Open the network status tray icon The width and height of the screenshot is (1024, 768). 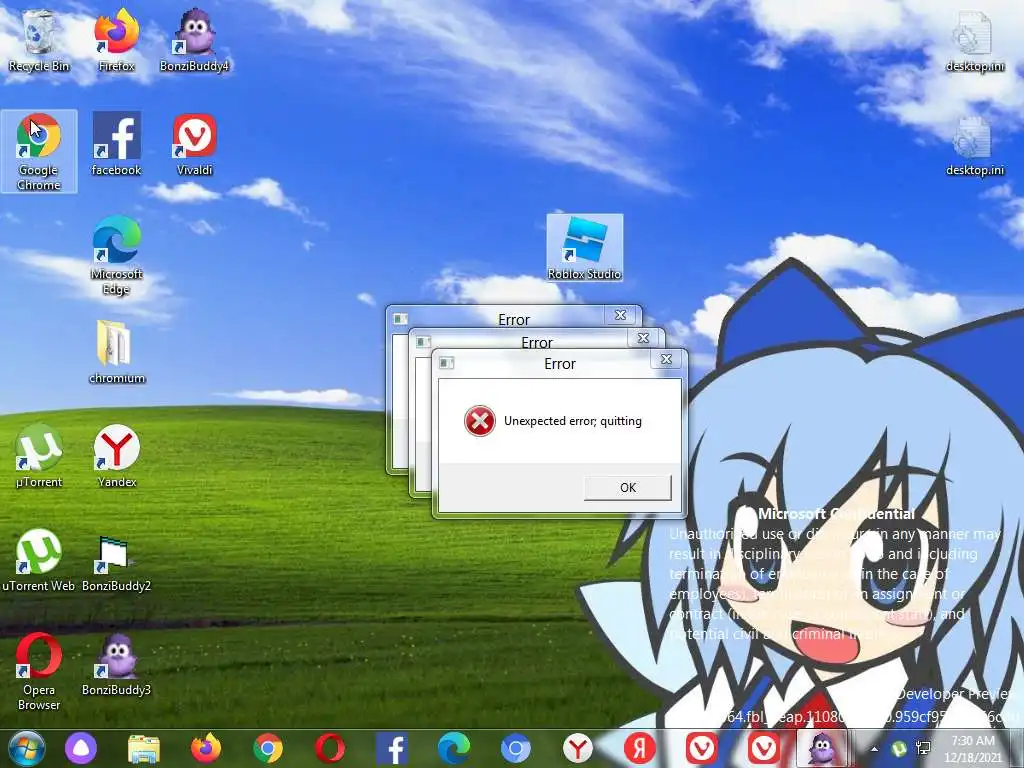(923, 748)
